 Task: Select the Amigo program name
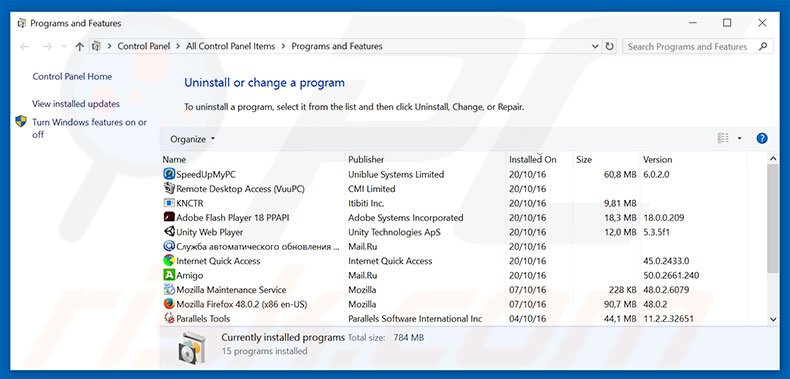189,276
